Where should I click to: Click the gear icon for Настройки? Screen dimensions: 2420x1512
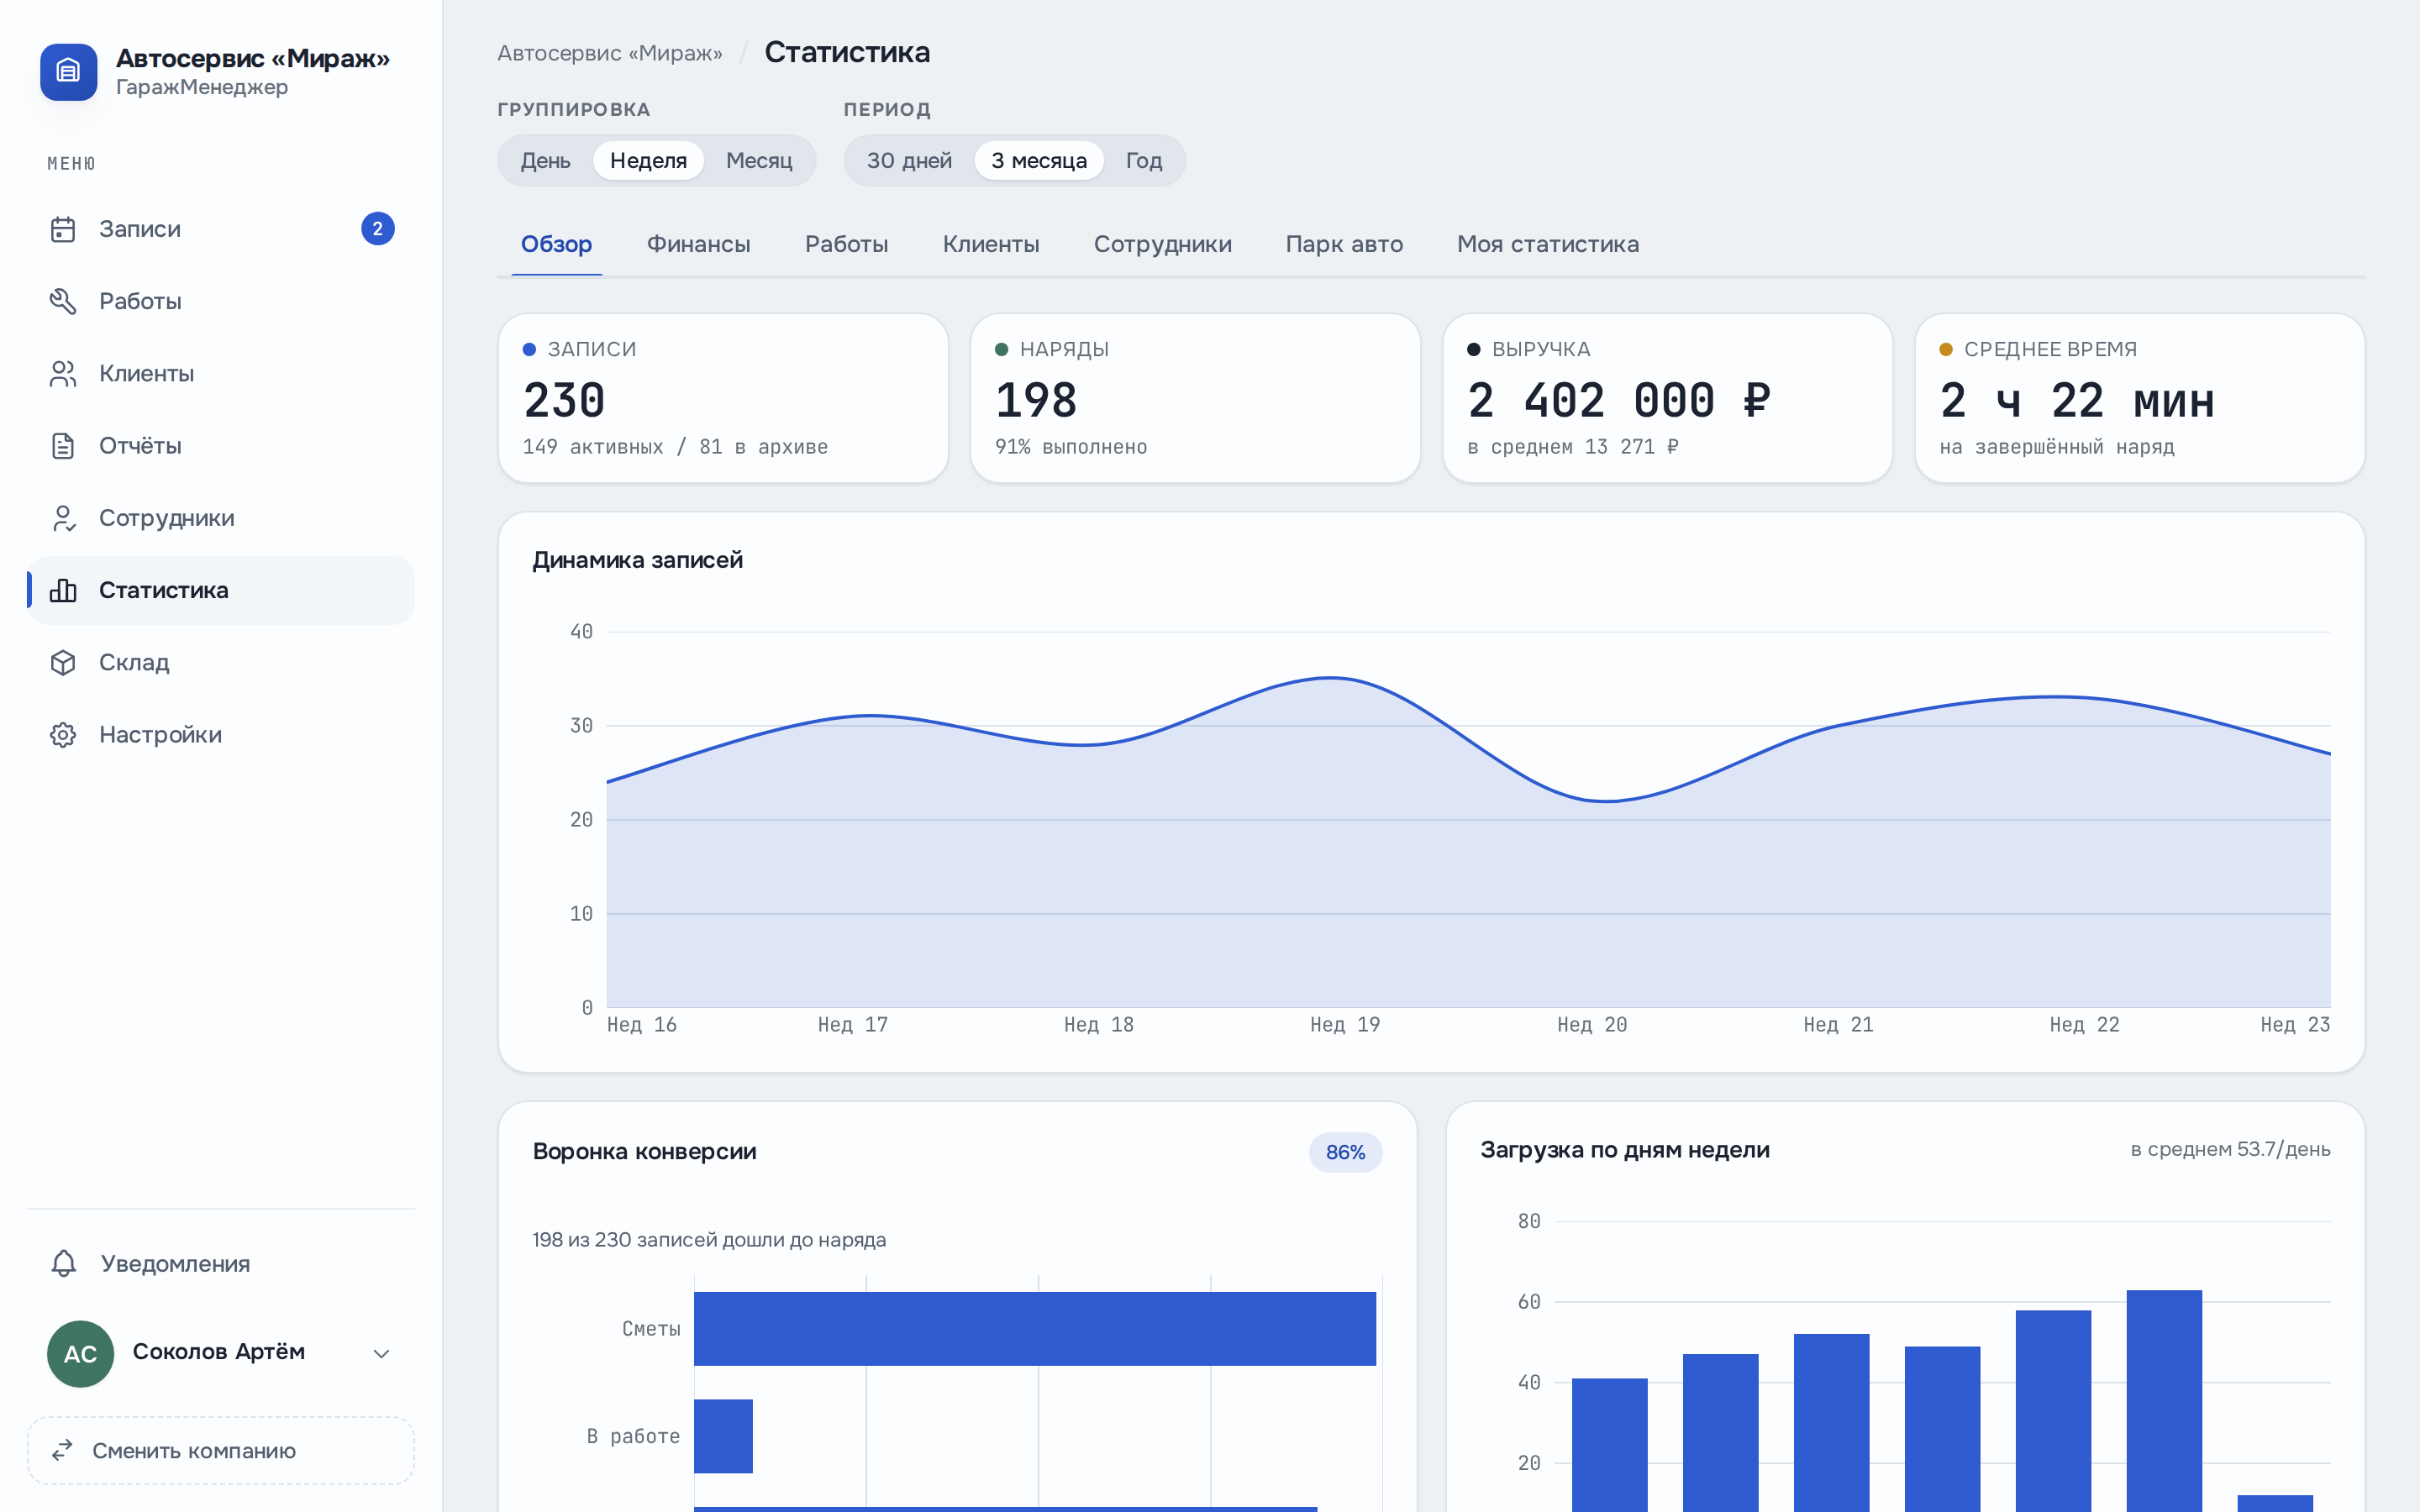(x=63, y=734)
